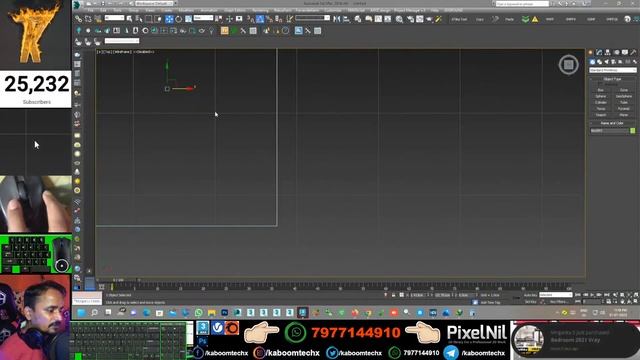Open the Curve Editor
Viewport: 640px width, 360px height.
click(x=378, y=19)
